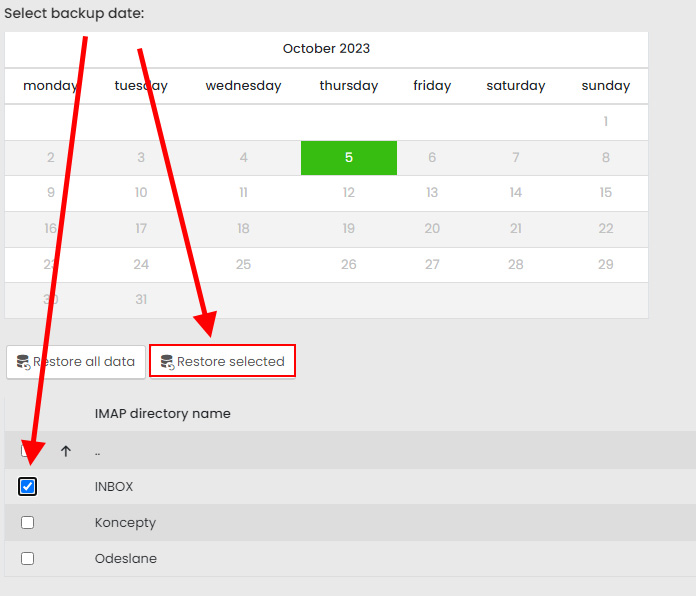The height and width of the screenshot is (596, 696).
Task: Uncheck the INBOX checkbox
Action: [x=28, y=487]
